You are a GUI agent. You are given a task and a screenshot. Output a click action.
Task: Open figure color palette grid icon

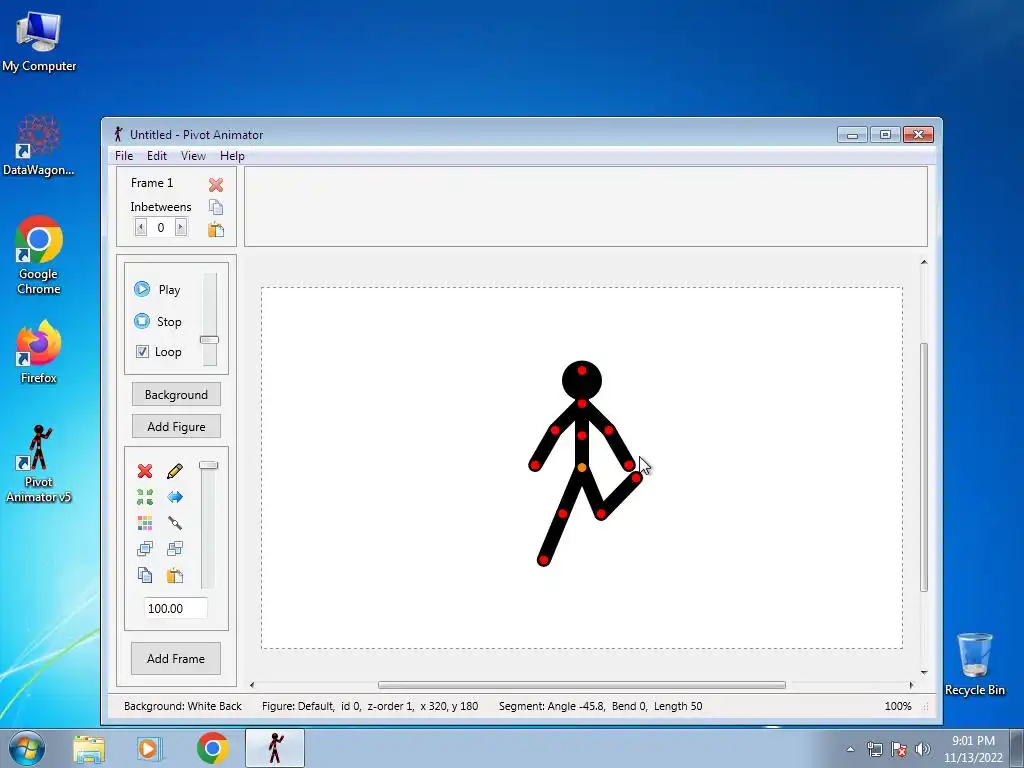145,522
